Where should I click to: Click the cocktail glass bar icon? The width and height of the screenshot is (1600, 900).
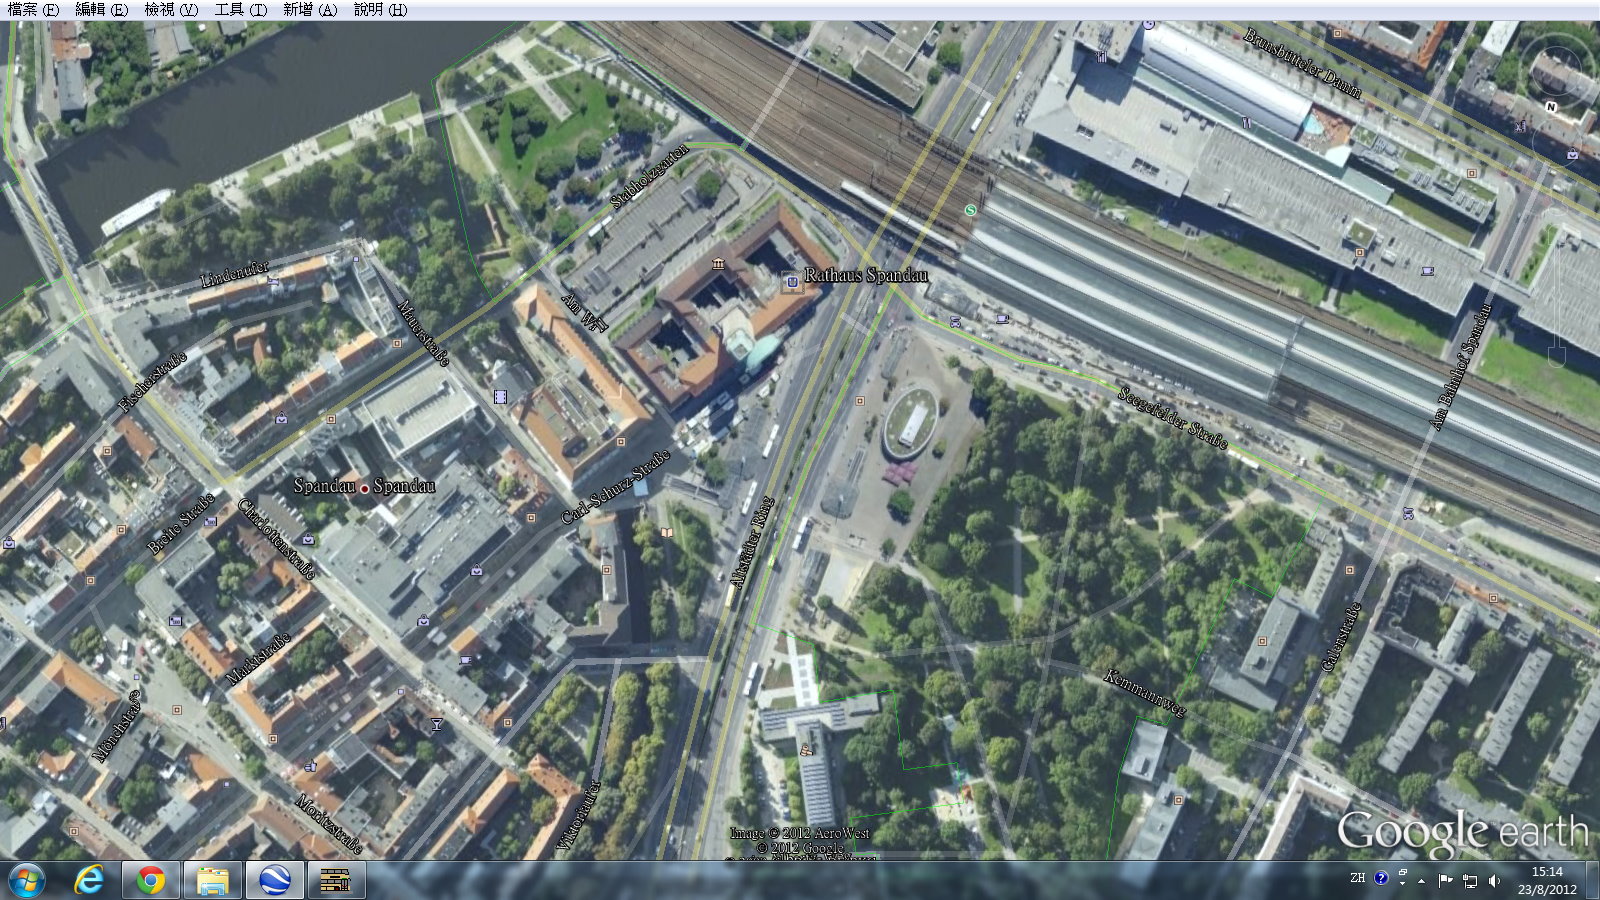(x=436, y=724)
